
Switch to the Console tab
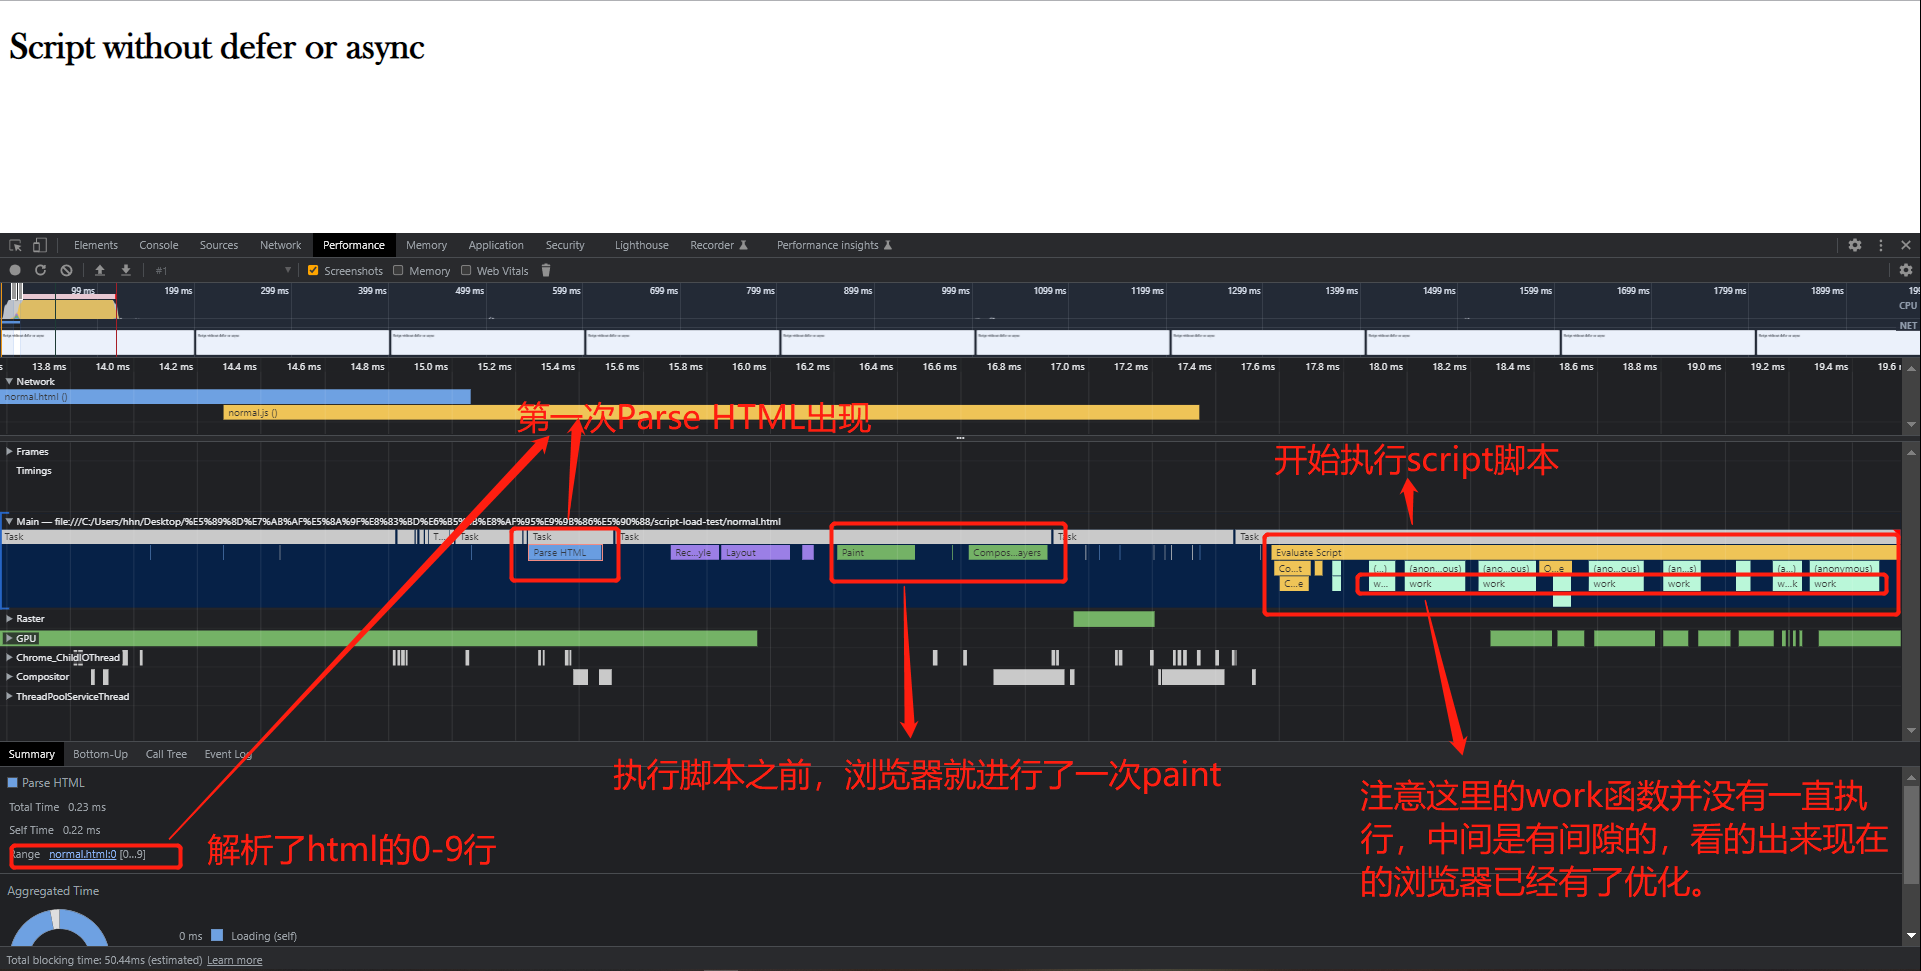tap(159, 245)
